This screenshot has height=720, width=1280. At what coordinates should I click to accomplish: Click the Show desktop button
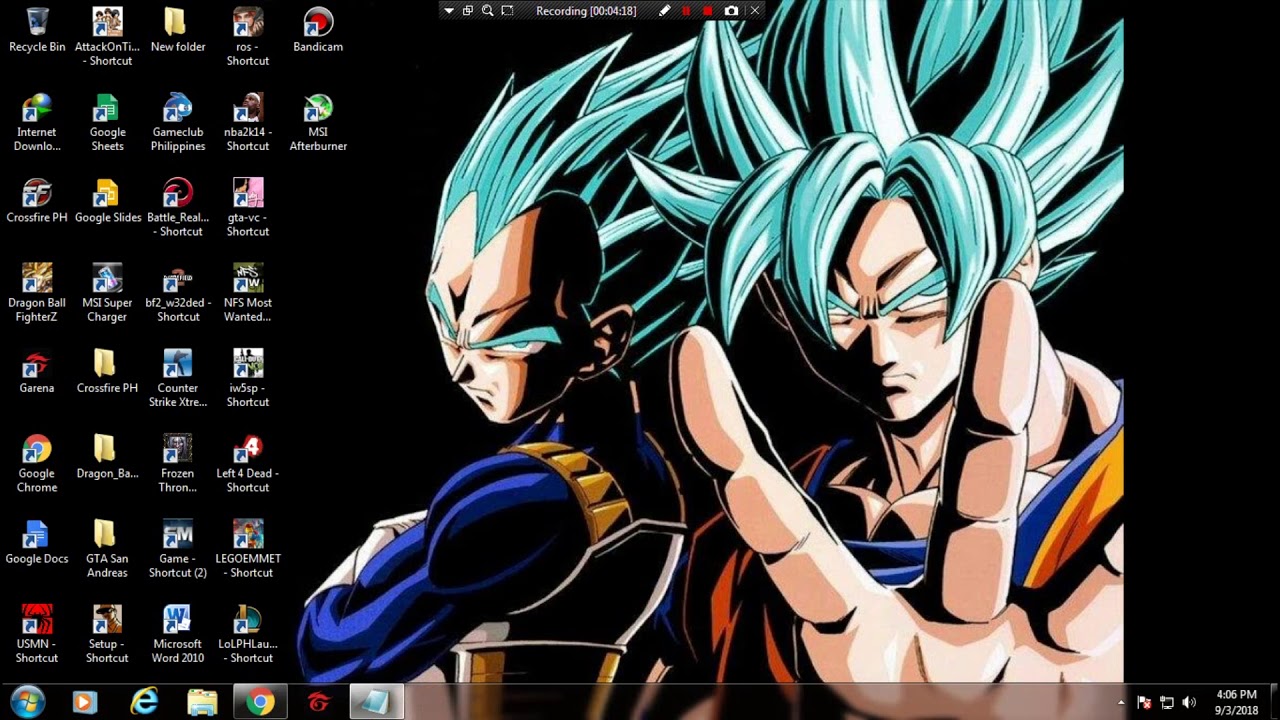[1273, 702]
